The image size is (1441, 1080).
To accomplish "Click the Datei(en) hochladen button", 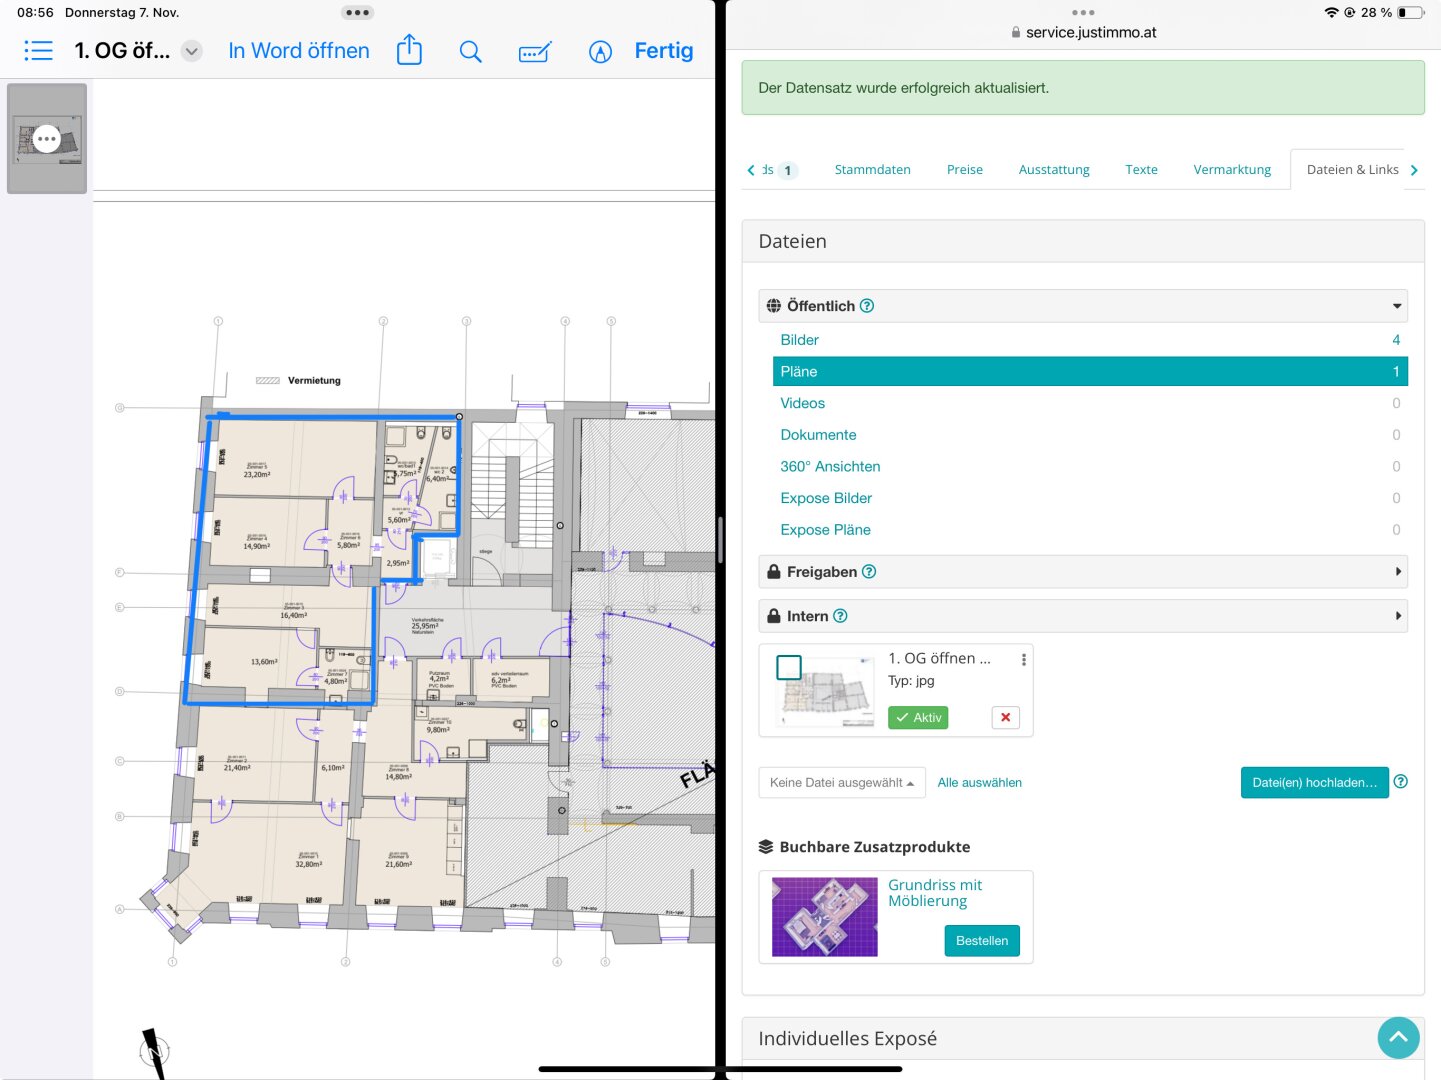I will (x=1313, y=783).
